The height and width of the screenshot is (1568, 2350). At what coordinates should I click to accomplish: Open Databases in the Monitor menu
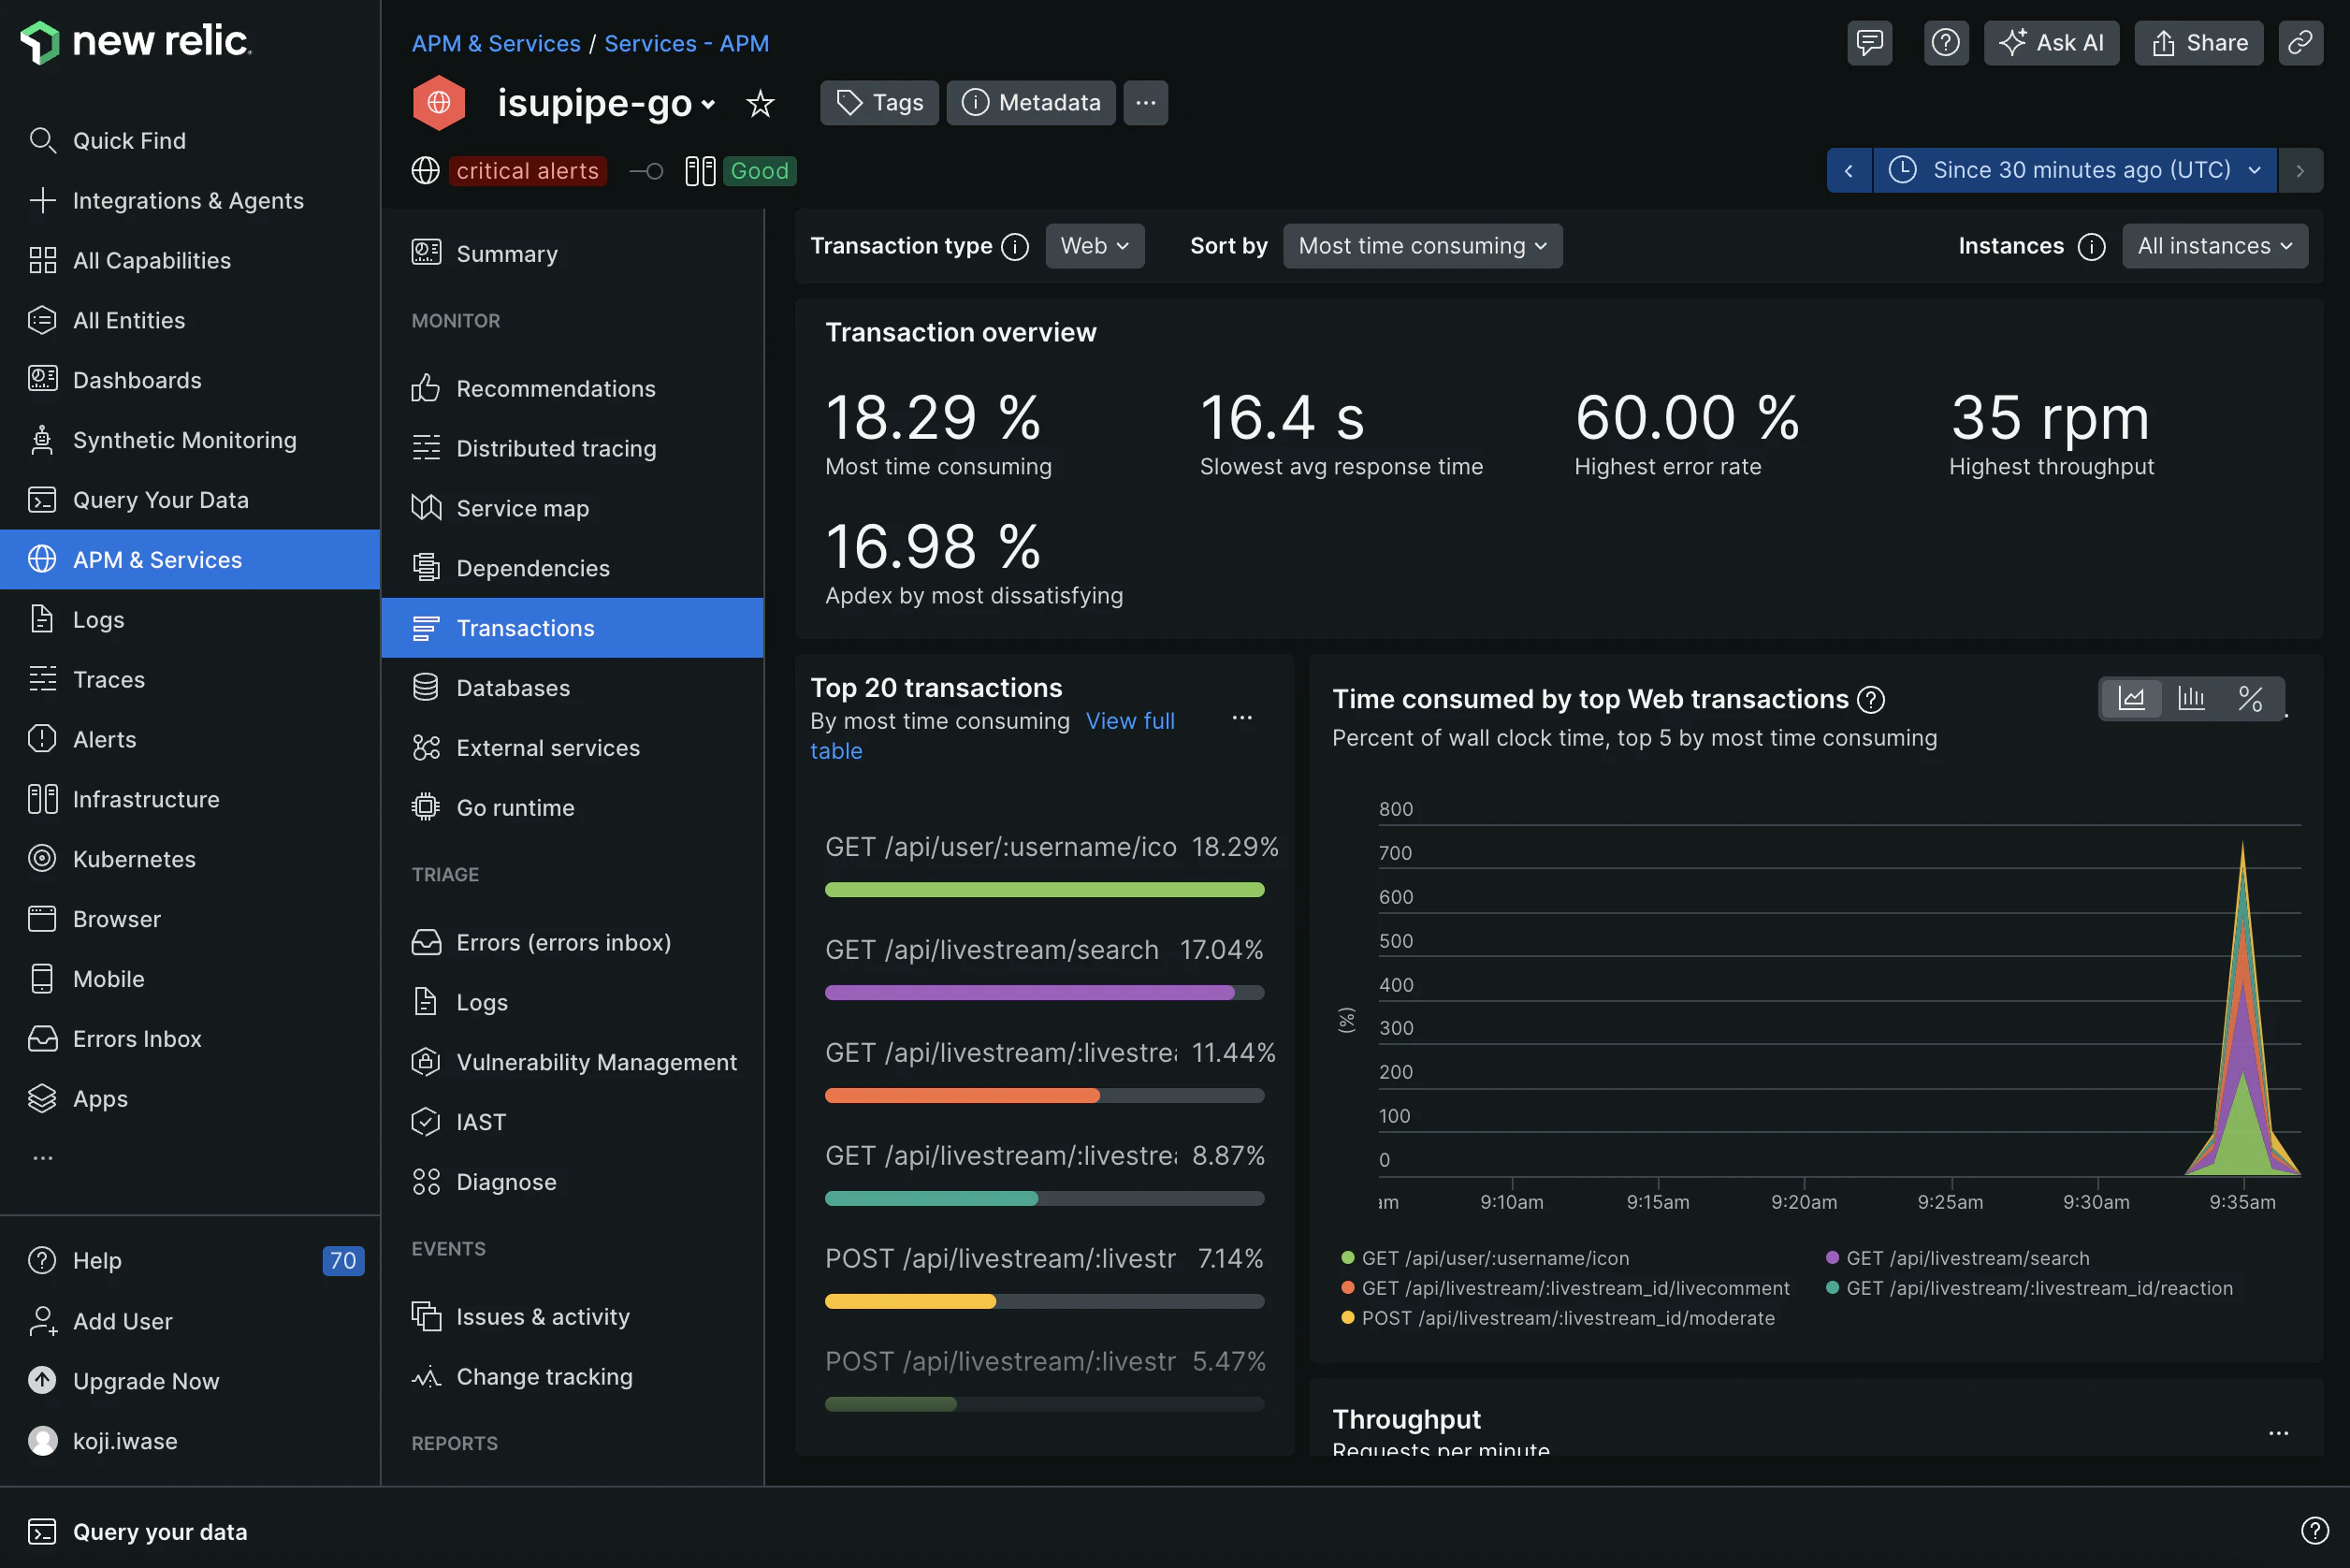(x=572, y=688)
